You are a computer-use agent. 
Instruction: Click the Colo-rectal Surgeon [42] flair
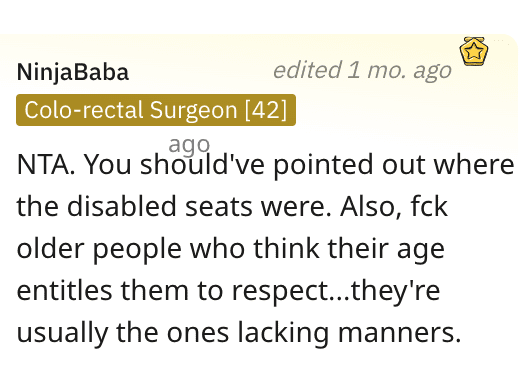click(x=156, y=110)
